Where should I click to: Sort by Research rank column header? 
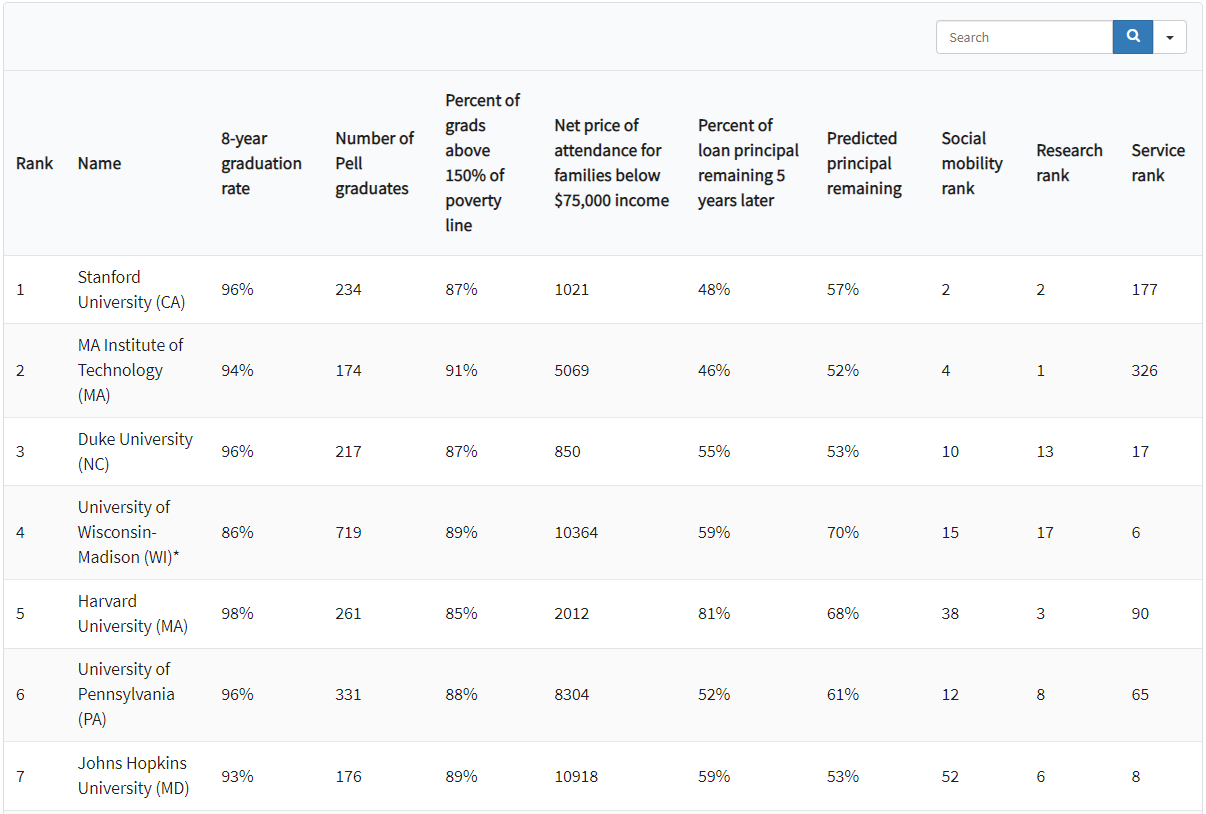(1069, 163)
